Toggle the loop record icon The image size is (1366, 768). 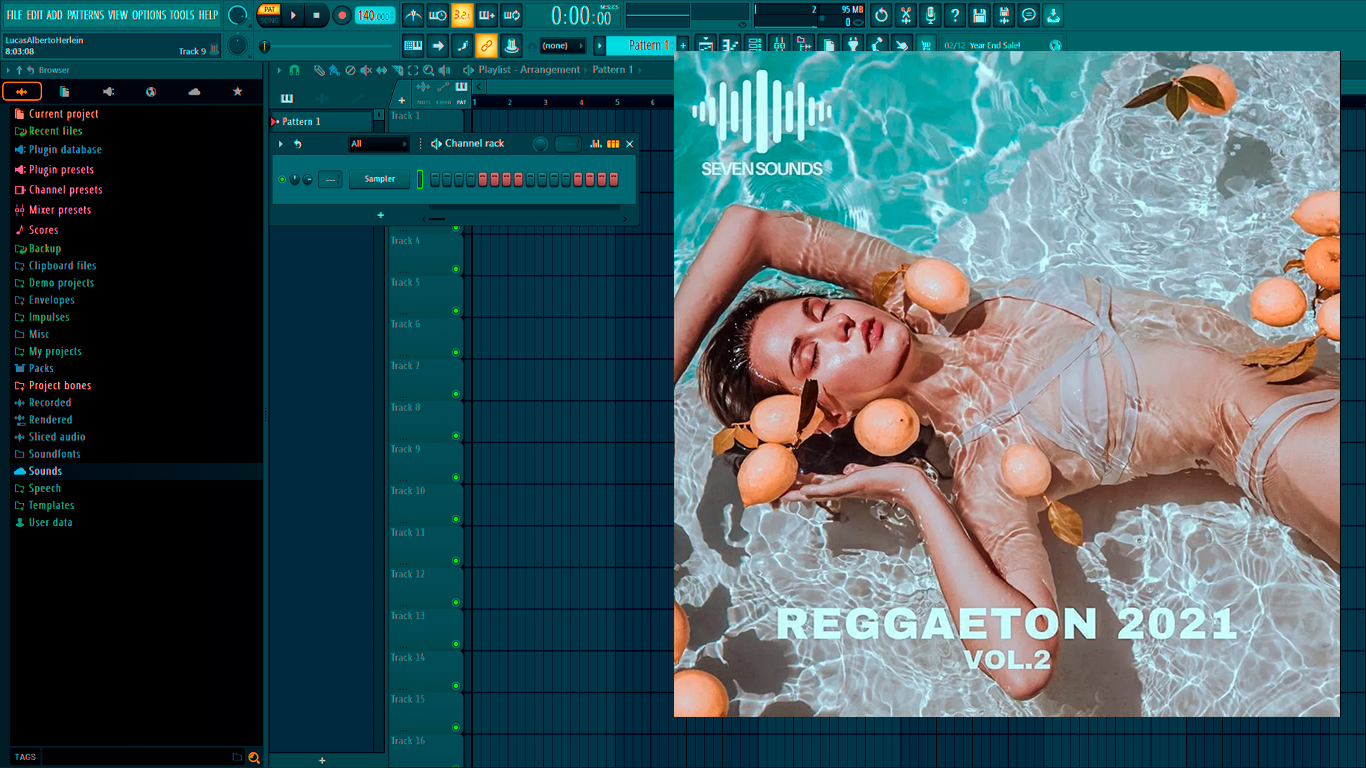[x=511, y=15]
